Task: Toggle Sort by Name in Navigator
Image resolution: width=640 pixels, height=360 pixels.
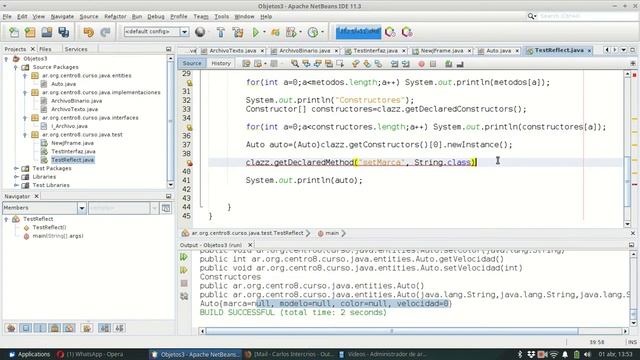Action: tap(104, 328)
